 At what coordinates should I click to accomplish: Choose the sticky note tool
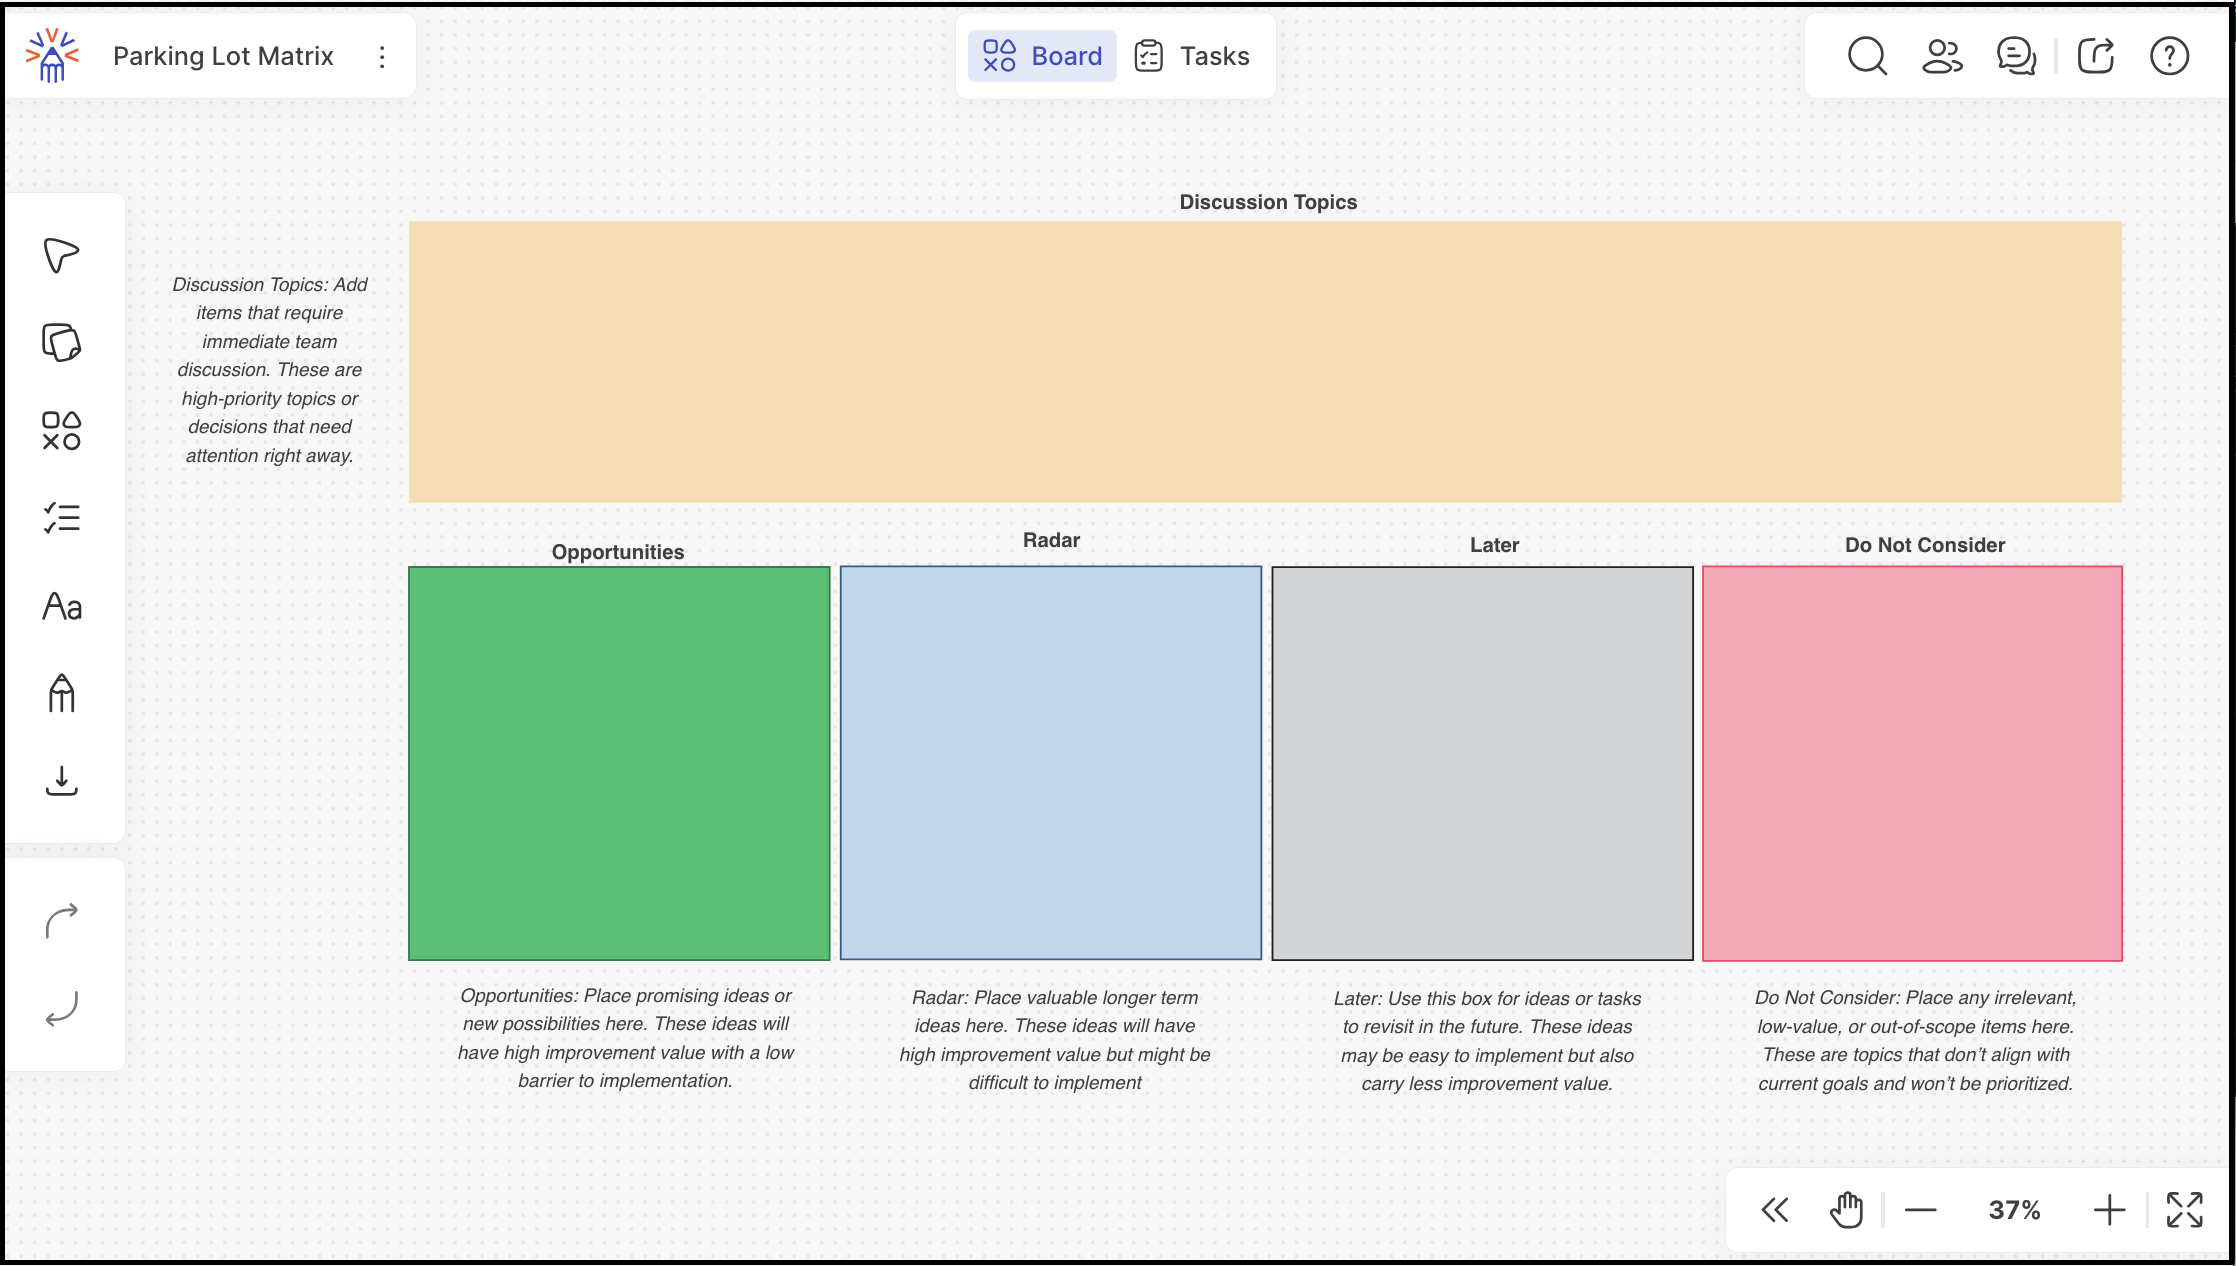point(61,342)
